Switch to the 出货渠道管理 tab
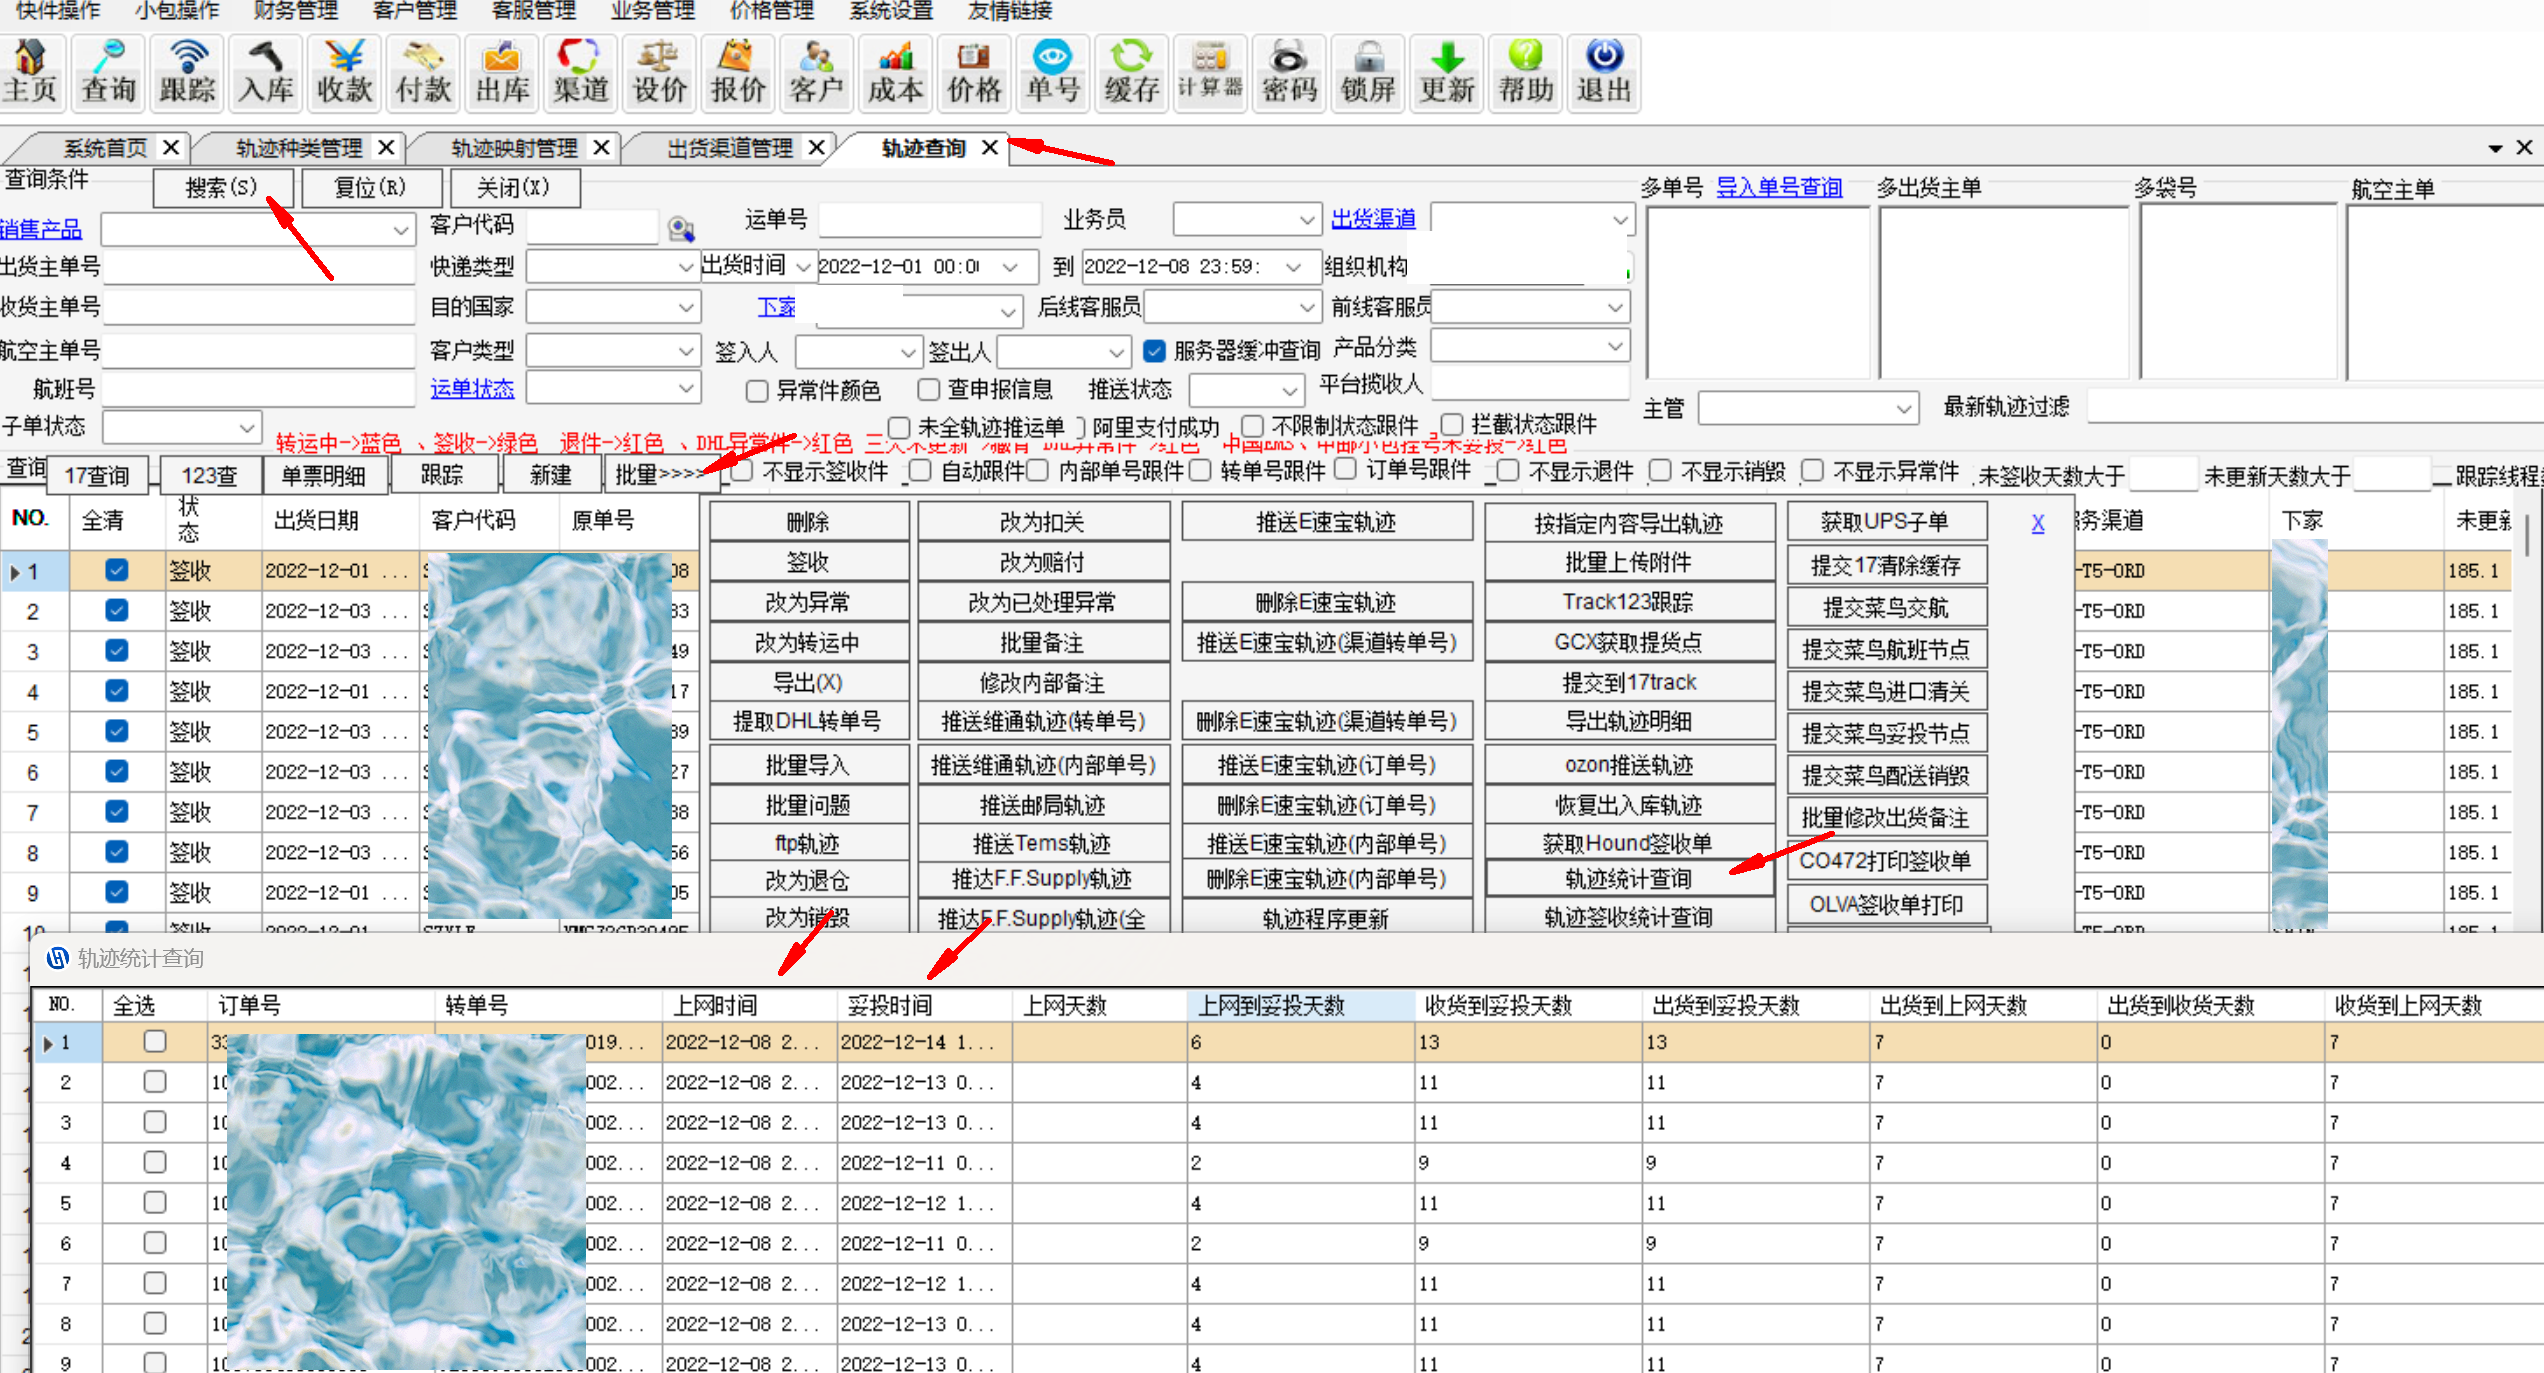This screenshot has width=2544, height=1373. [x=730, y=148]
